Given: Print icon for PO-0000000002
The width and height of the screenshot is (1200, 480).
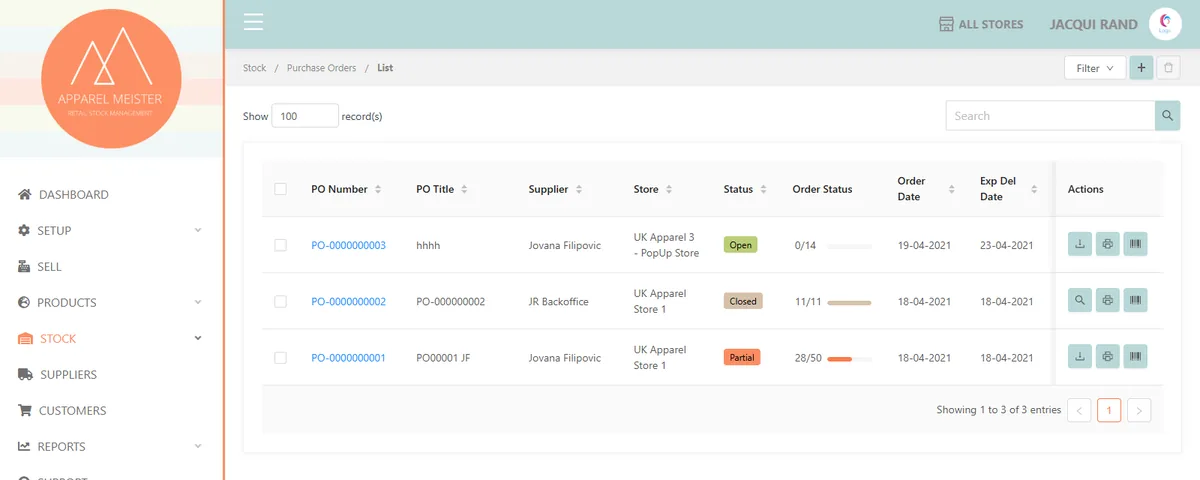Looking at the screenshot, I should (1107, 301).
